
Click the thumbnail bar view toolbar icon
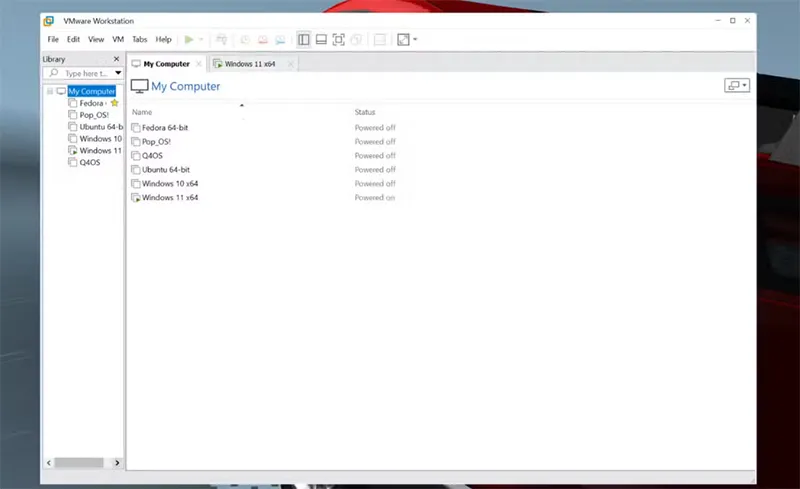321,39
